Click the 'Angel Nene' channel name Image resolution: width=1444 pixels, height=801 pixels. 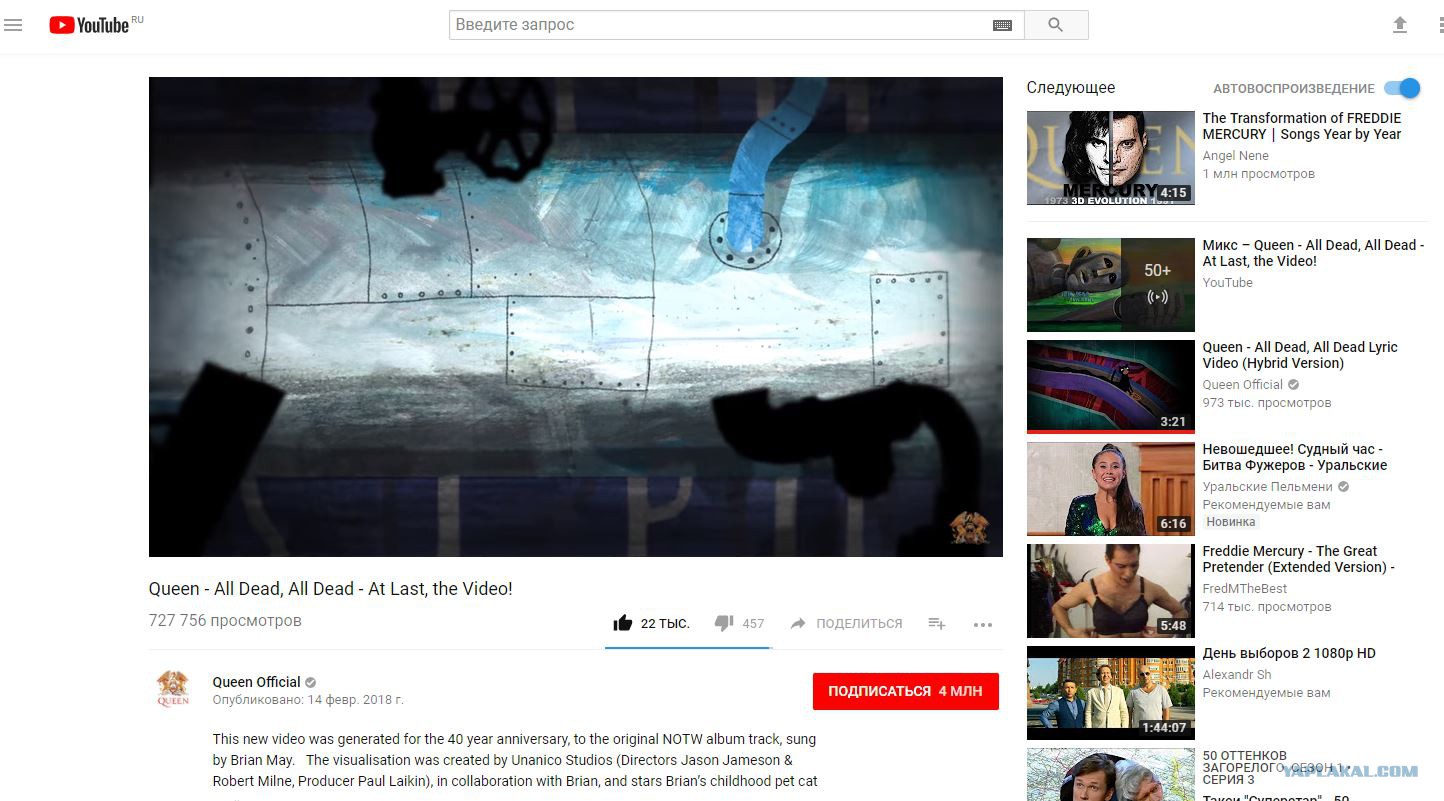[x=1235, y=156]
